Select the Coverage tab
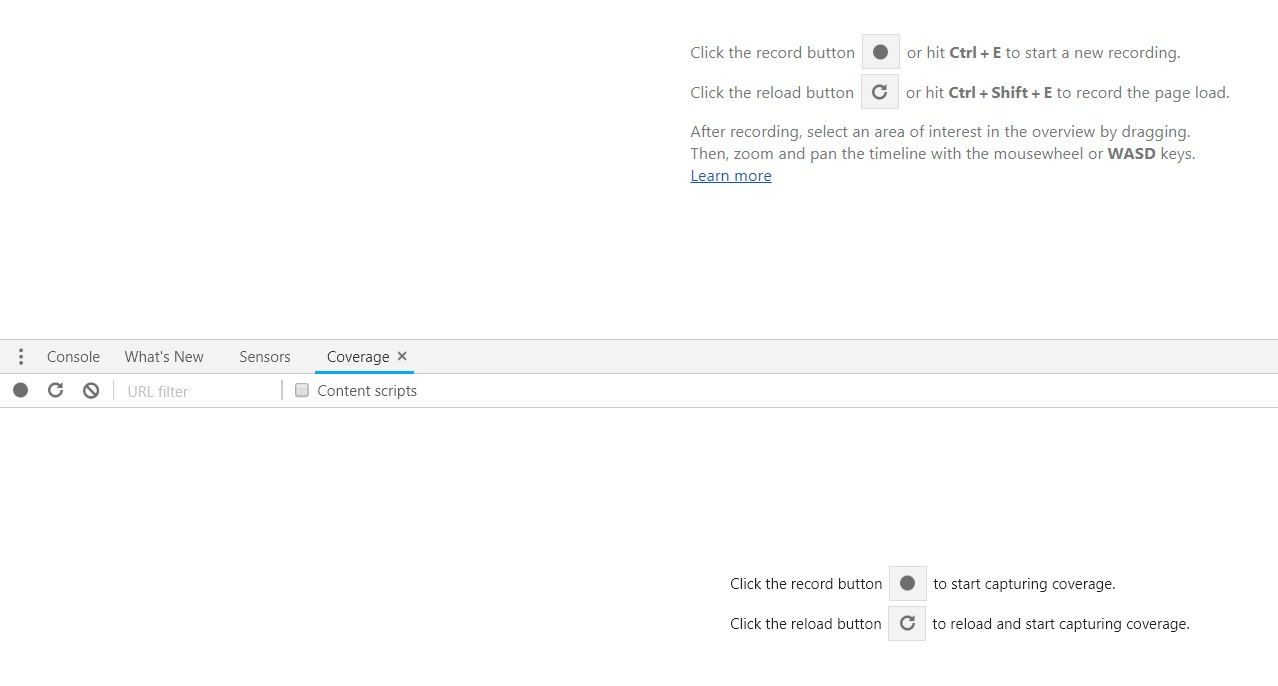 pos(358,357)
